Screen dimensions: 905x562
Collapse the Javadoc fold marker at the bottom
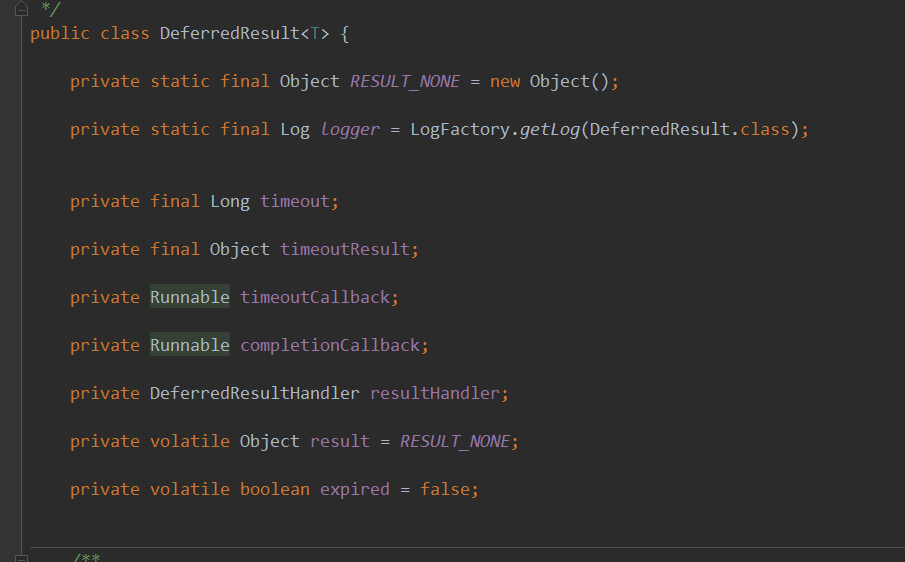click(20, 556)
